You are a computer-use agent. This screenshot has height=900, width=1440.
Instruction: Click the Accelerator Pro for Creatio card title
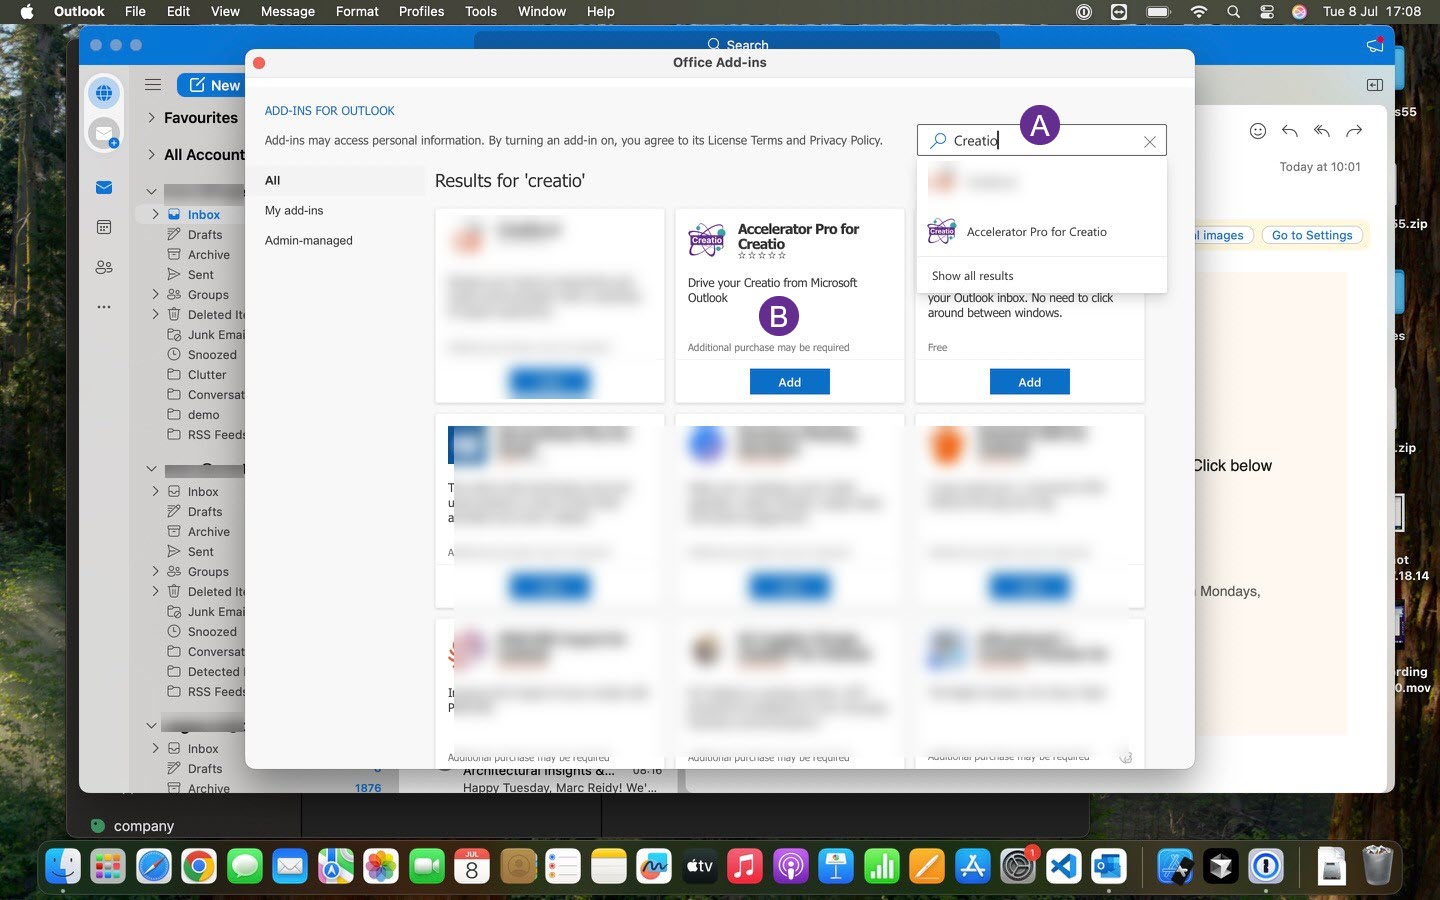click(x=798, y=236)
